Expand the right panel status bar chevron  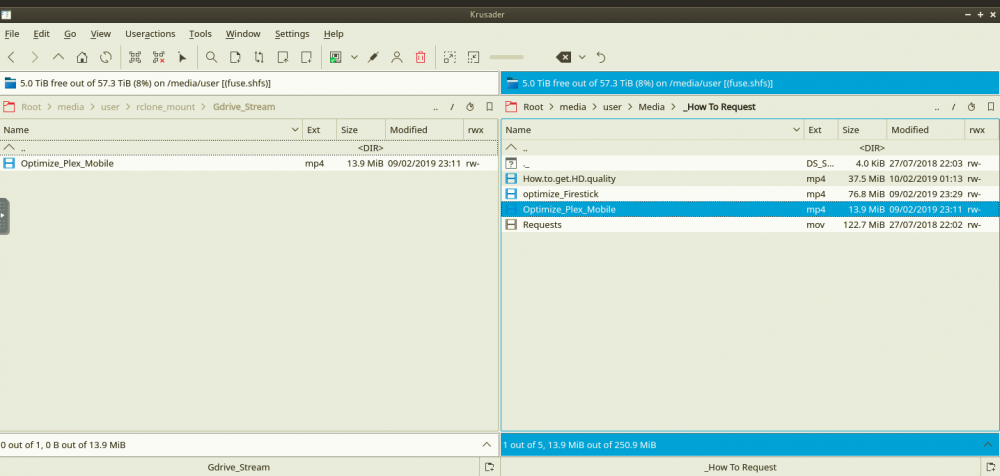988,445
